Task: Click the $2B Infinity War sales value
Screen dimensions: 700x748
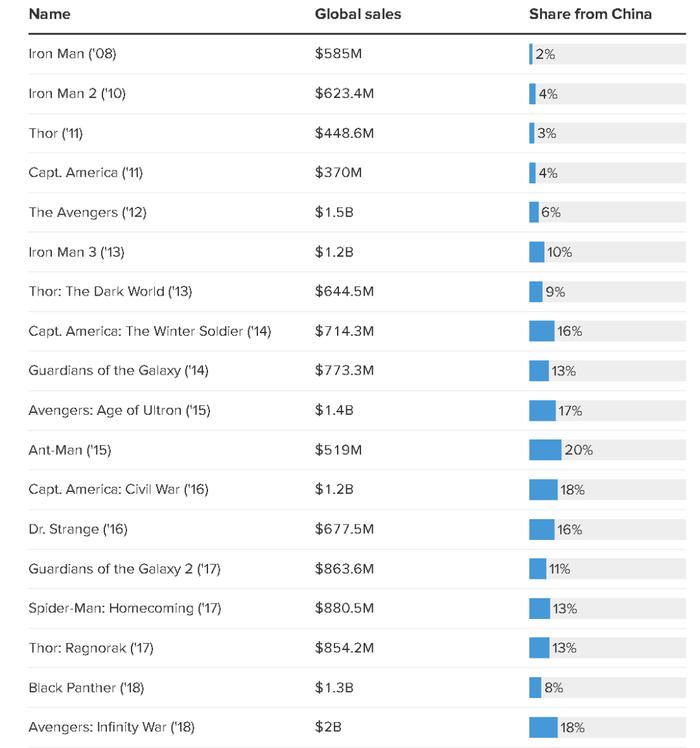Action: (328, 727)
